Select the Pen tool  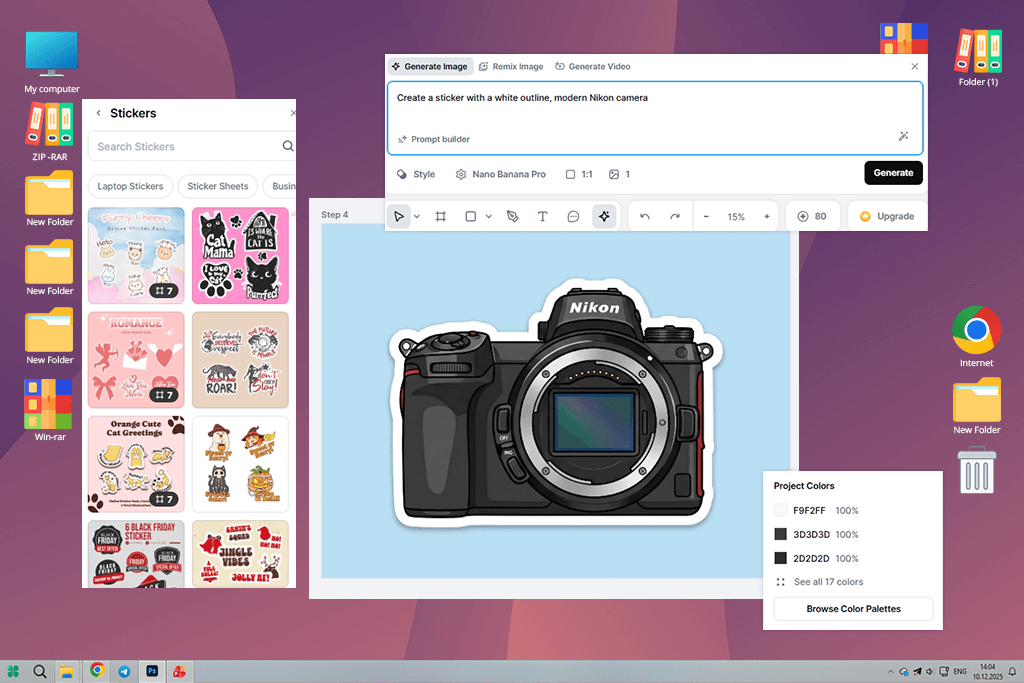tap(513, 216)
